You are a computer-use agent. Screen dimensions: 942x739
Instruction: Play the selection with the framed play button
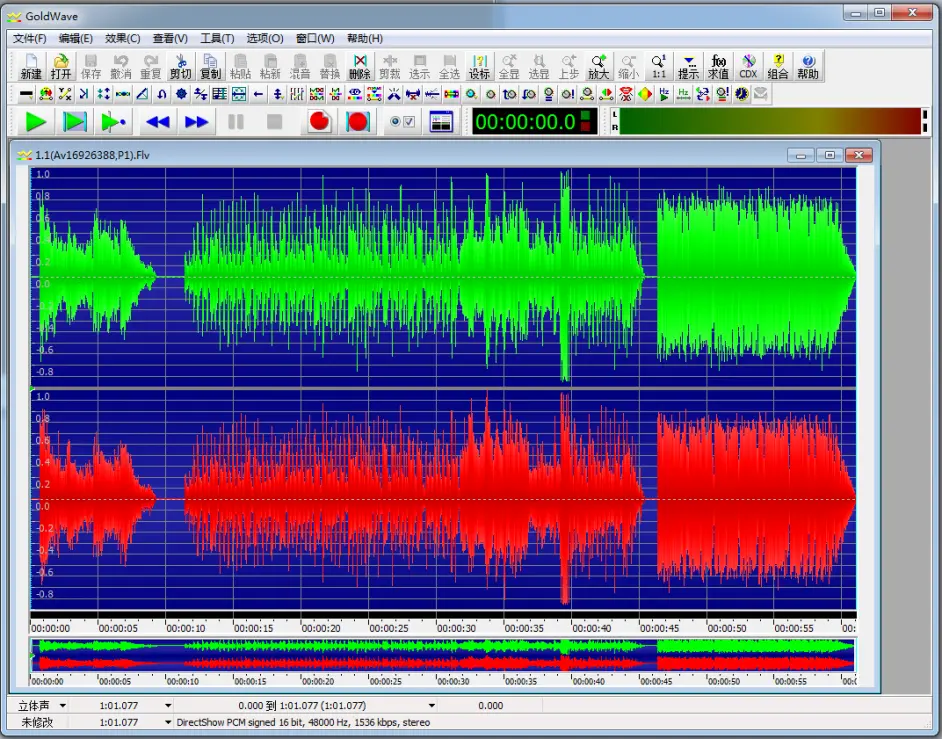(74, 122)
